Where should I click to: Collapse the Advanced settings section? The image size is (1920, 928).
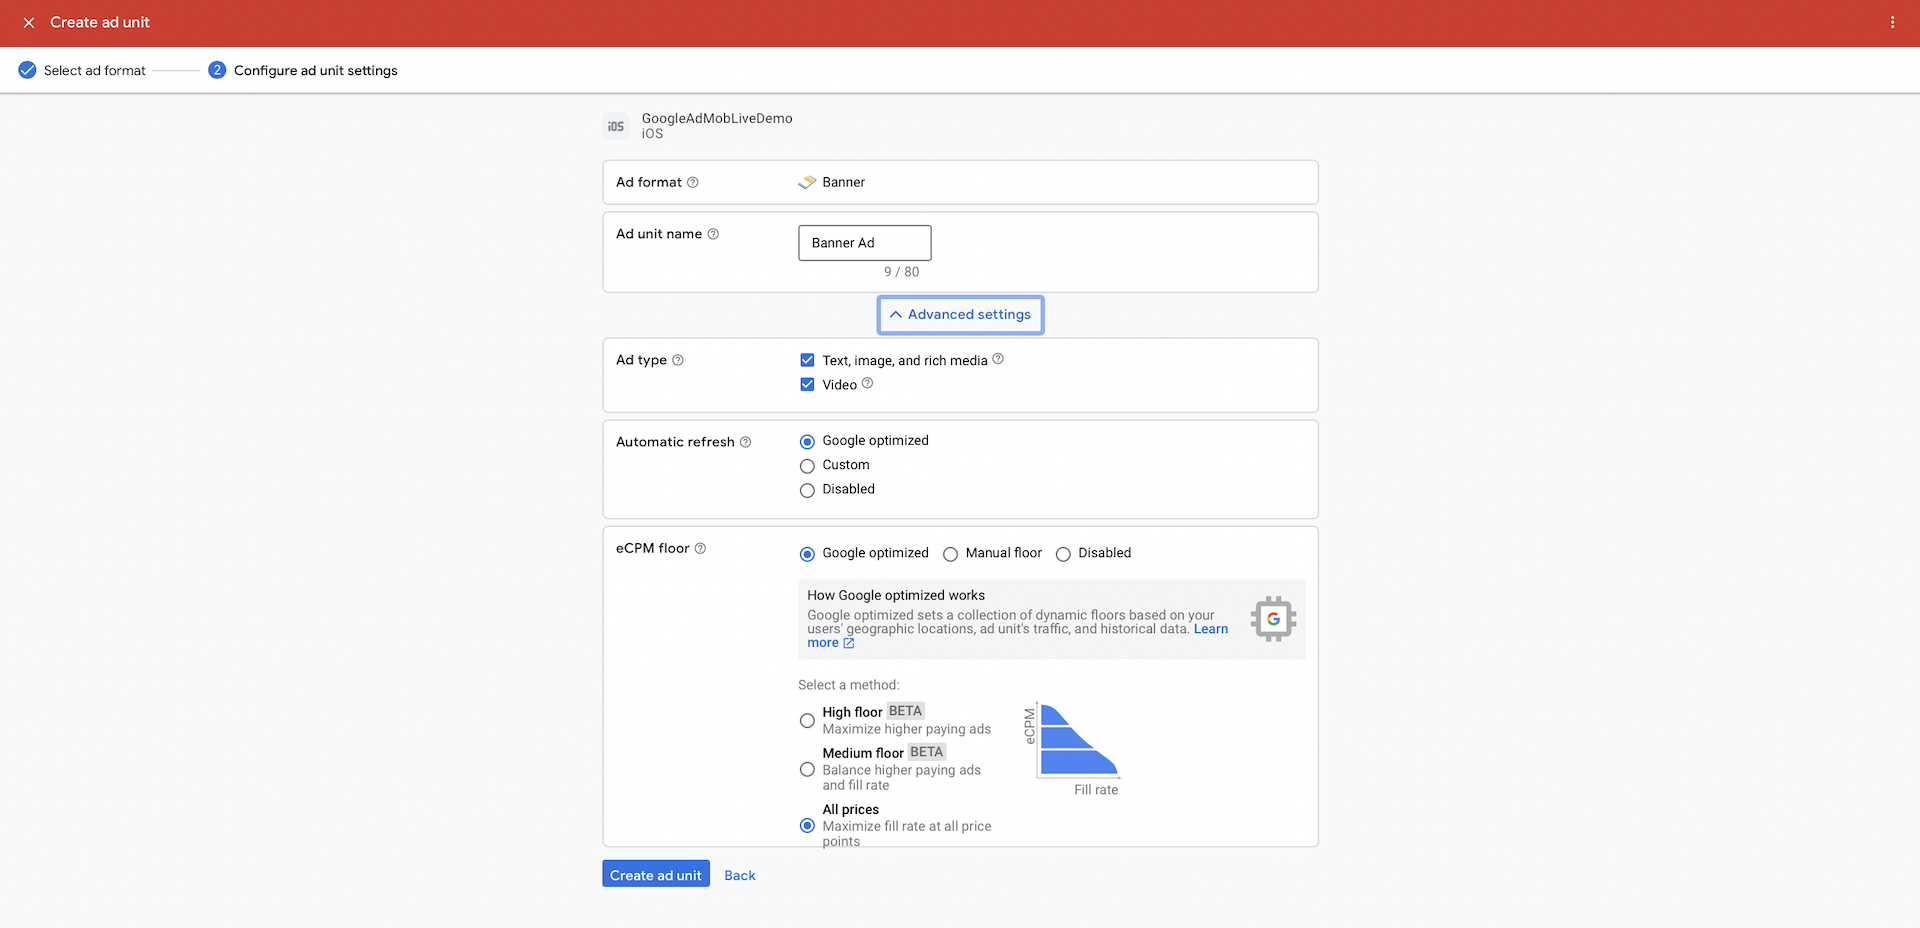(x=960, y=314)
